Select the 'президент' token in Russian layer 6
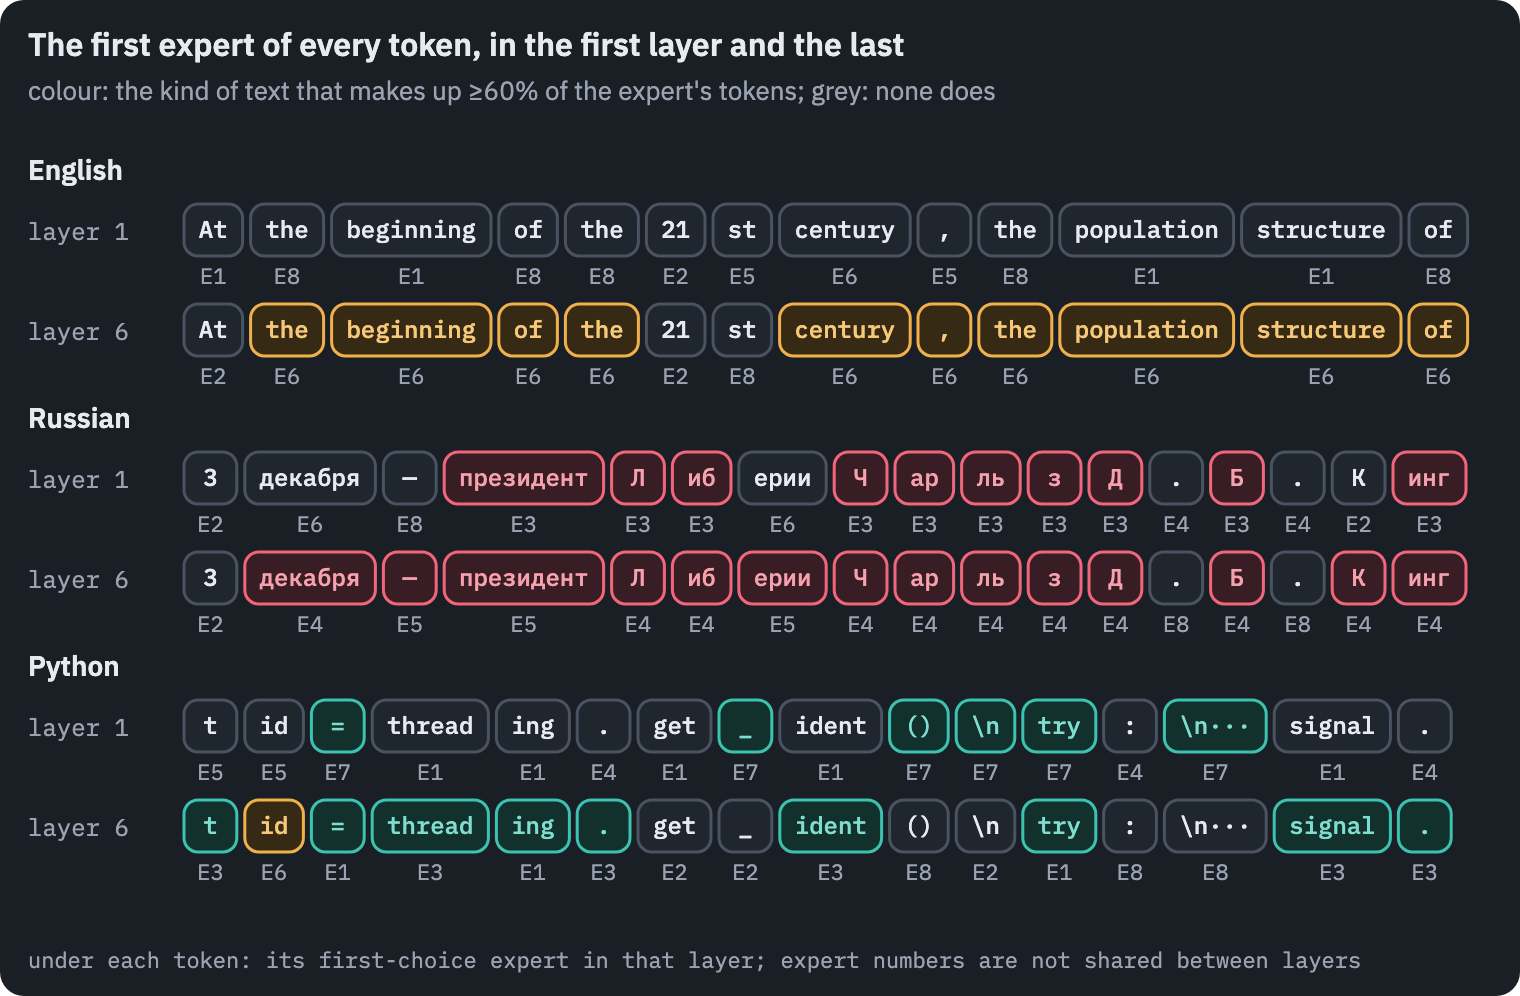This screenshot has width=1520, height=996. (x=524, y=578)
